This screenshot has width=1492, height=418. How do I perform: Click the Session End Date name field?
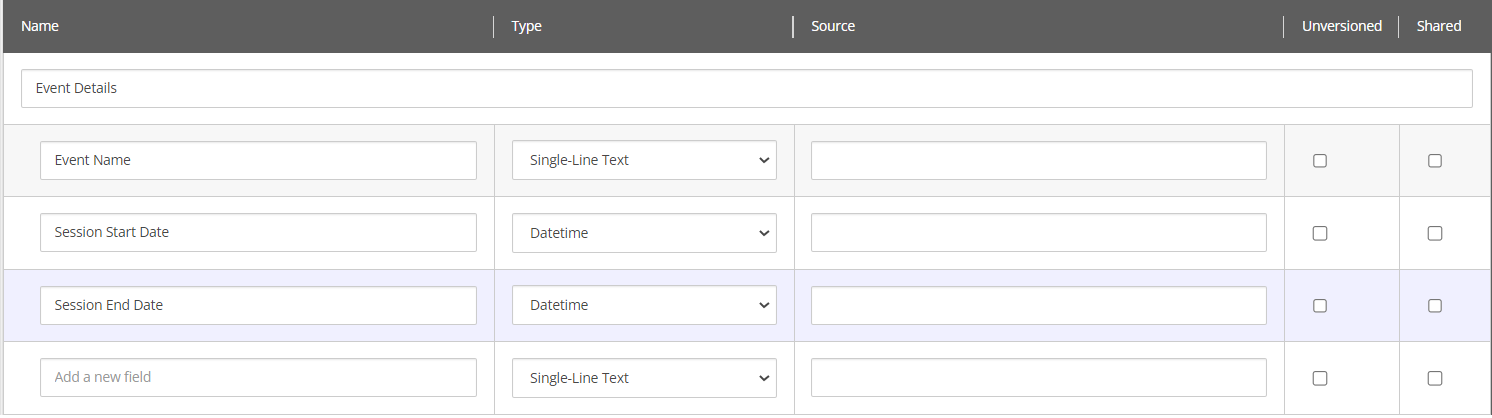[258, 306]
